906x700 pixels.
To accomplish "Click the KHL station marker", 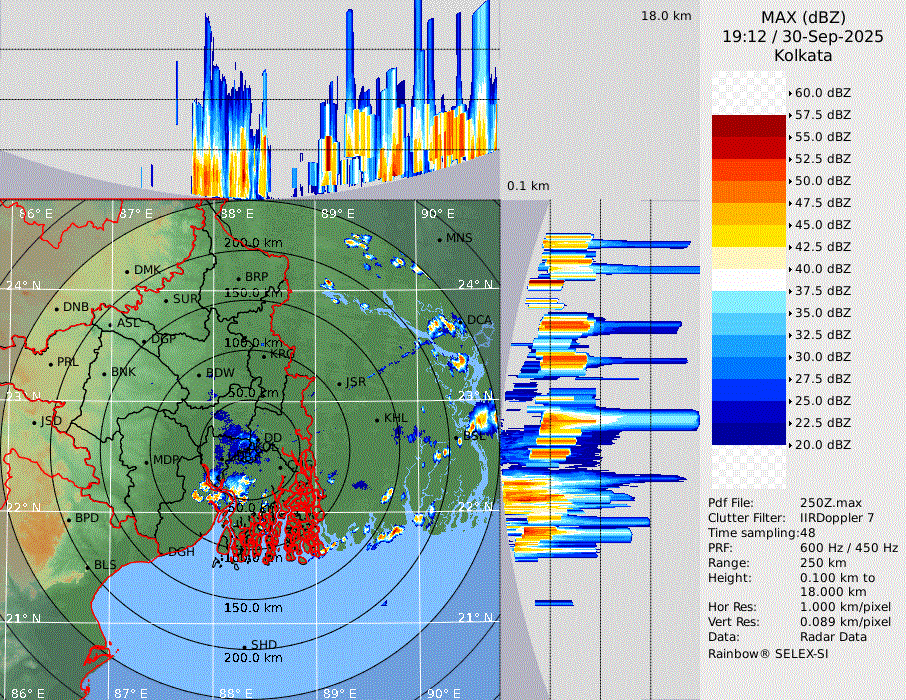I will pos(378,419).
